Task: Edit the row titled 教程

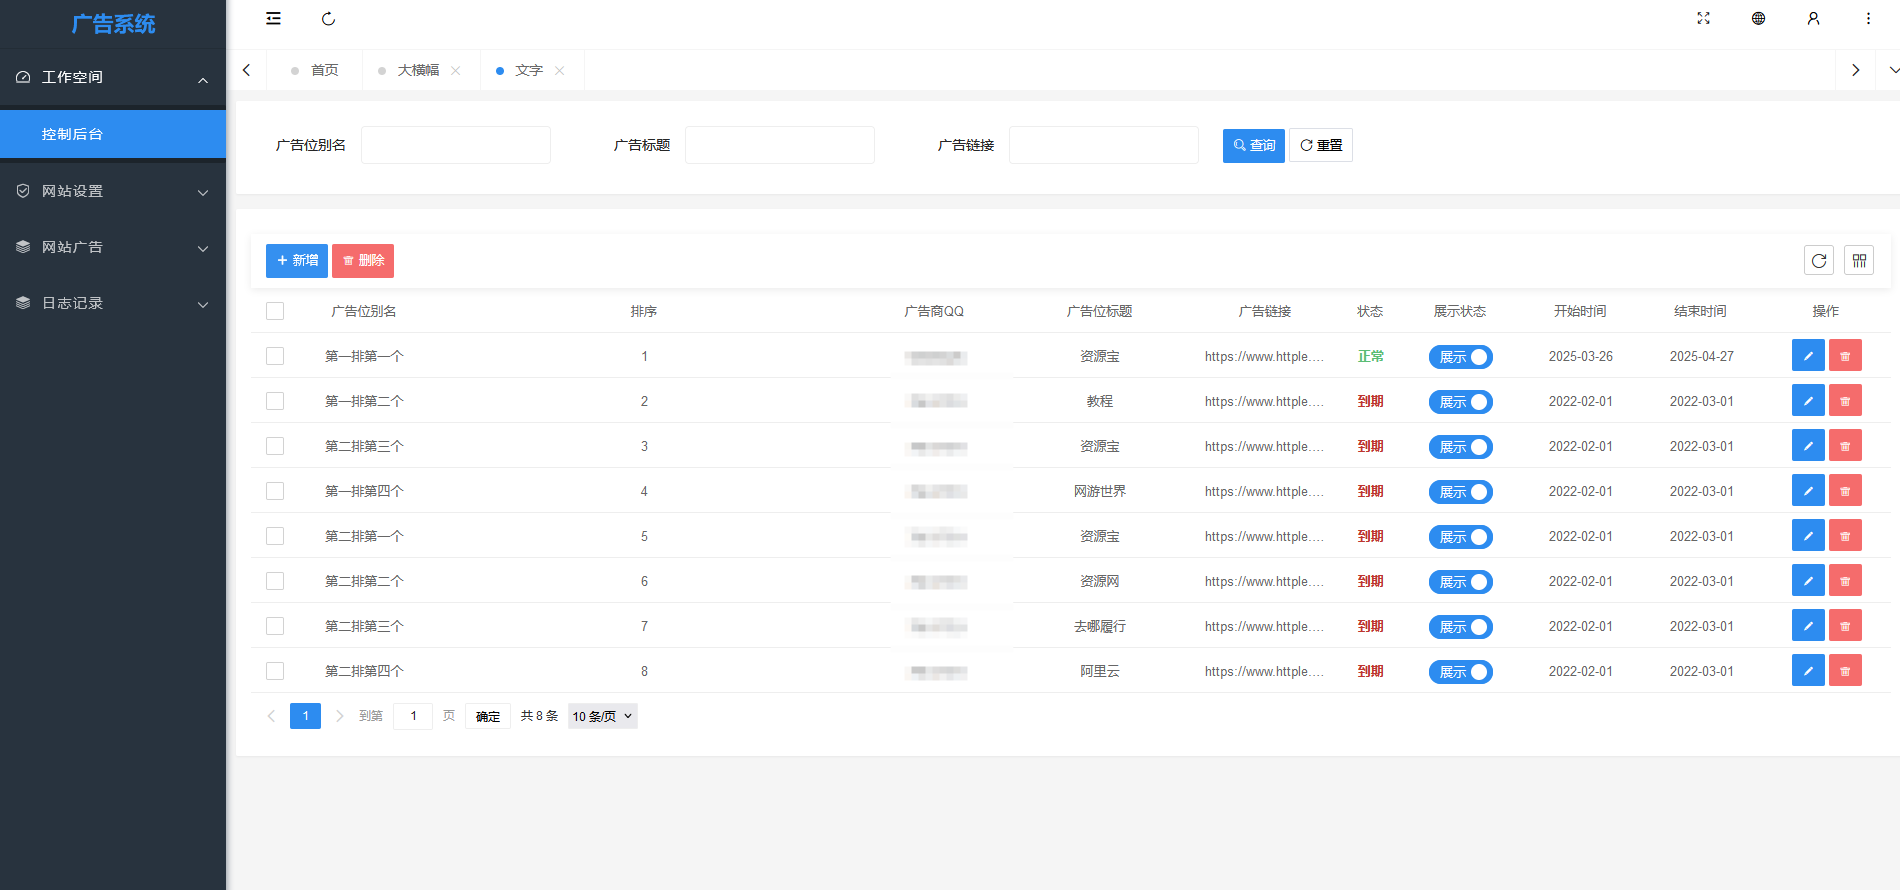Action: pyautogui.click(x=1808, y=401)
